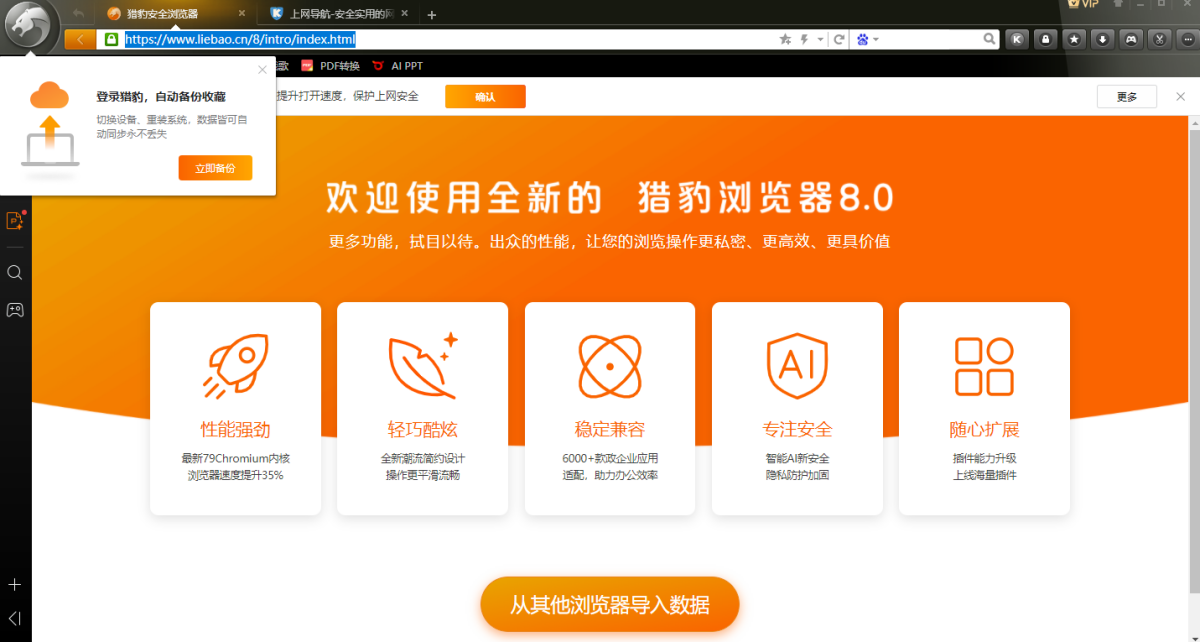Switch to the 上网导航 tab

pos(335,14)
